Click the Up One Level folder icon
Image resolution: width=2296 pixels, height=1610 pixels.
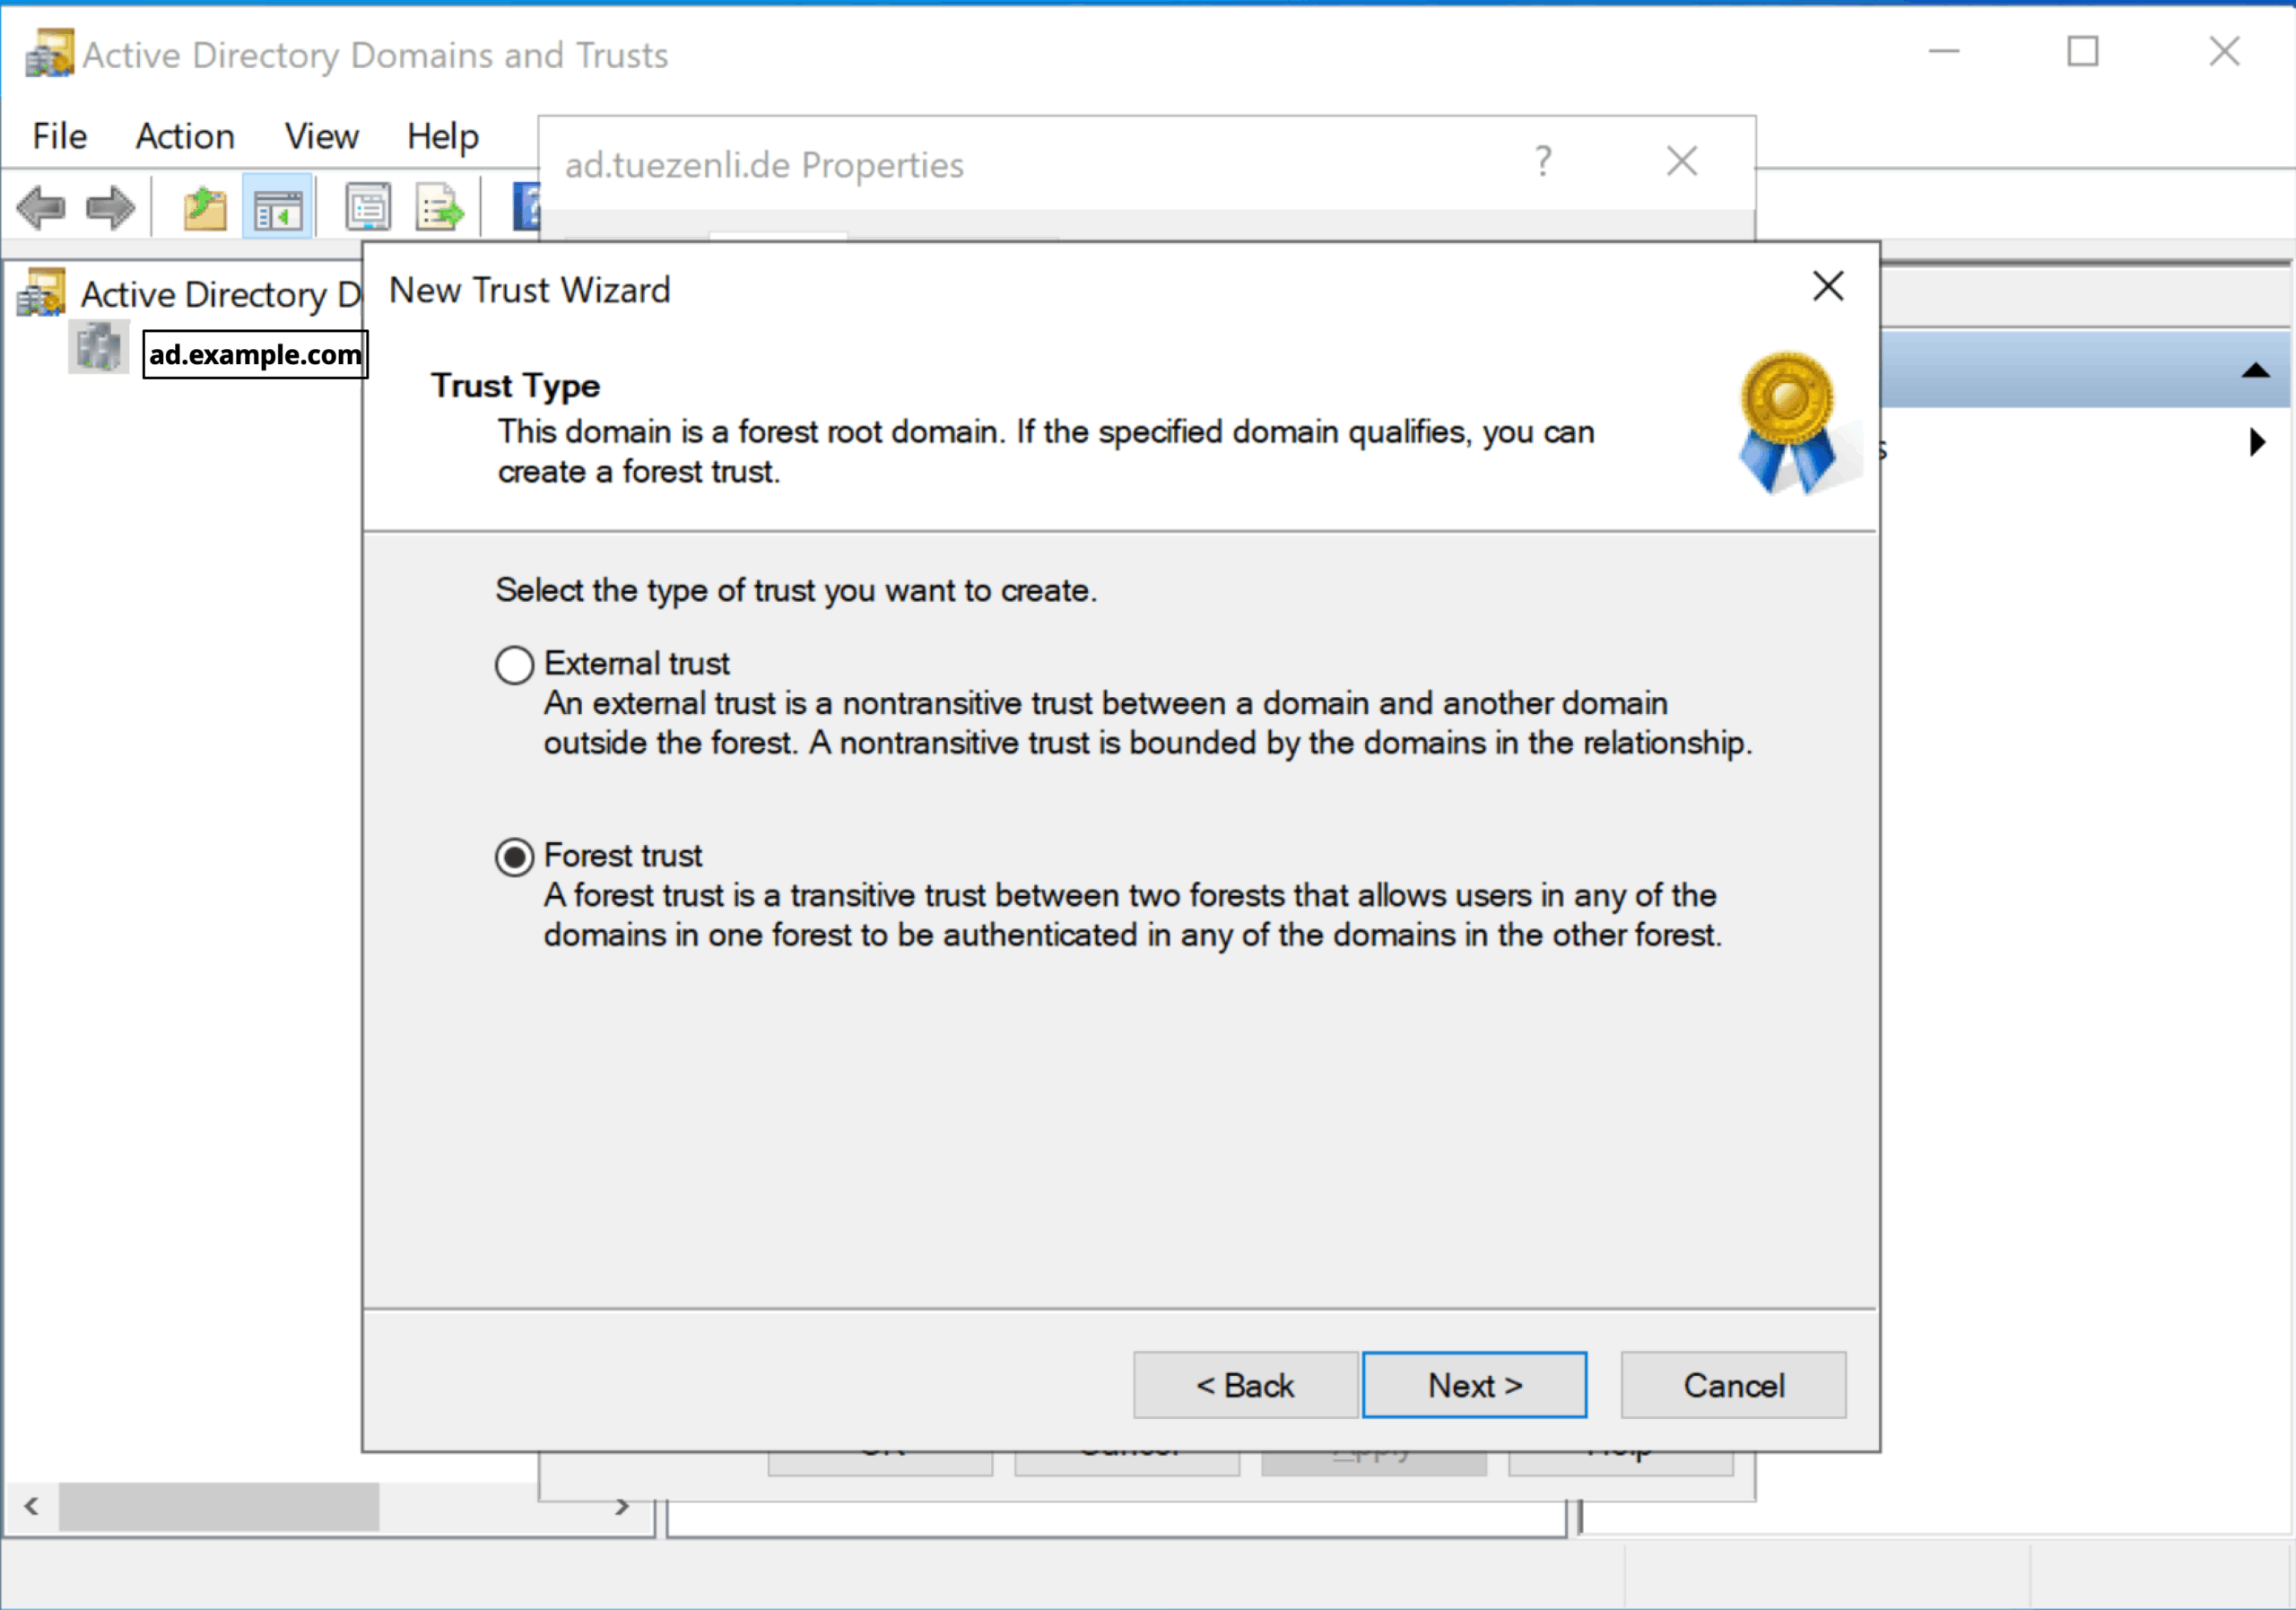coord(205,209)
